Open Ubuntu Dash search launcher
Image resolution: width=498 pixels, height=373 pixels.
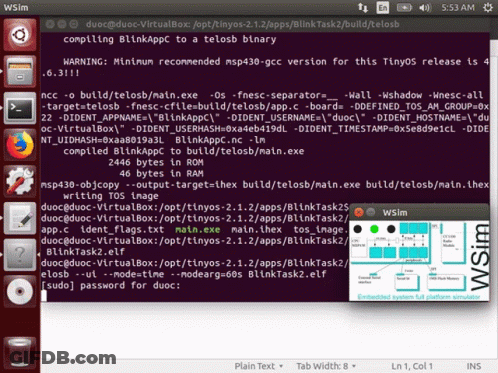[20, 35]
